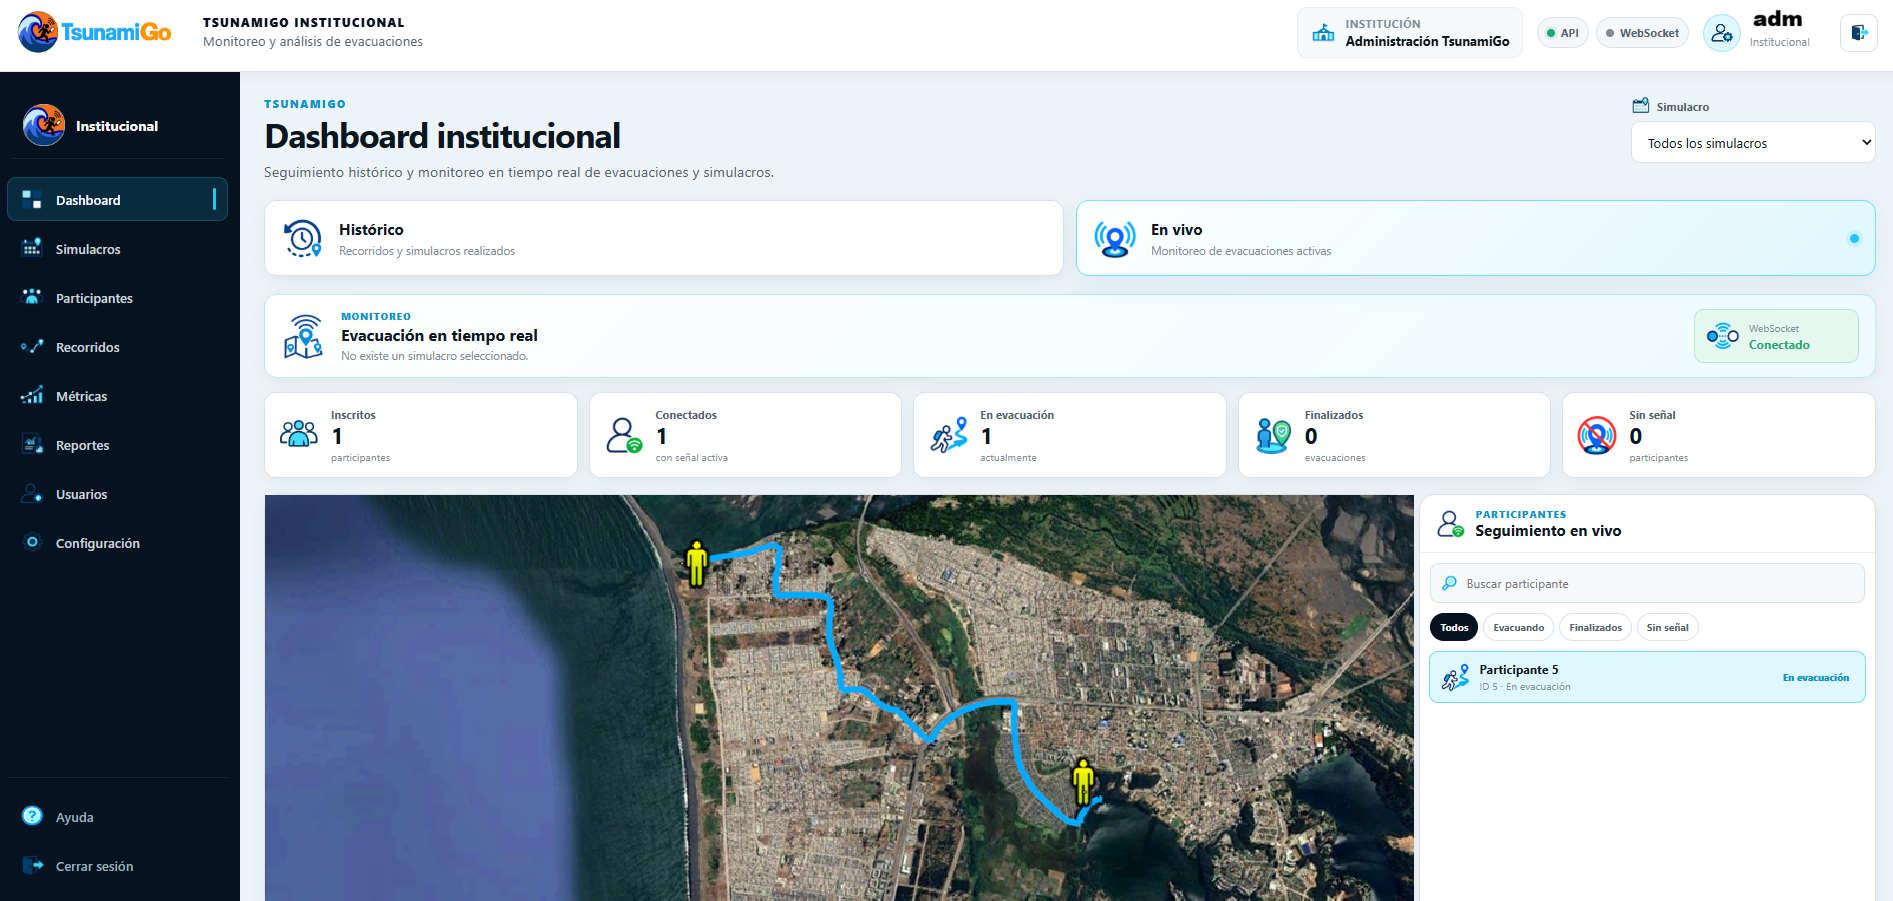This screenshot has width=1893, height=901.
Task: Open Participantes in the sidebar
Action: click(117, 298)
